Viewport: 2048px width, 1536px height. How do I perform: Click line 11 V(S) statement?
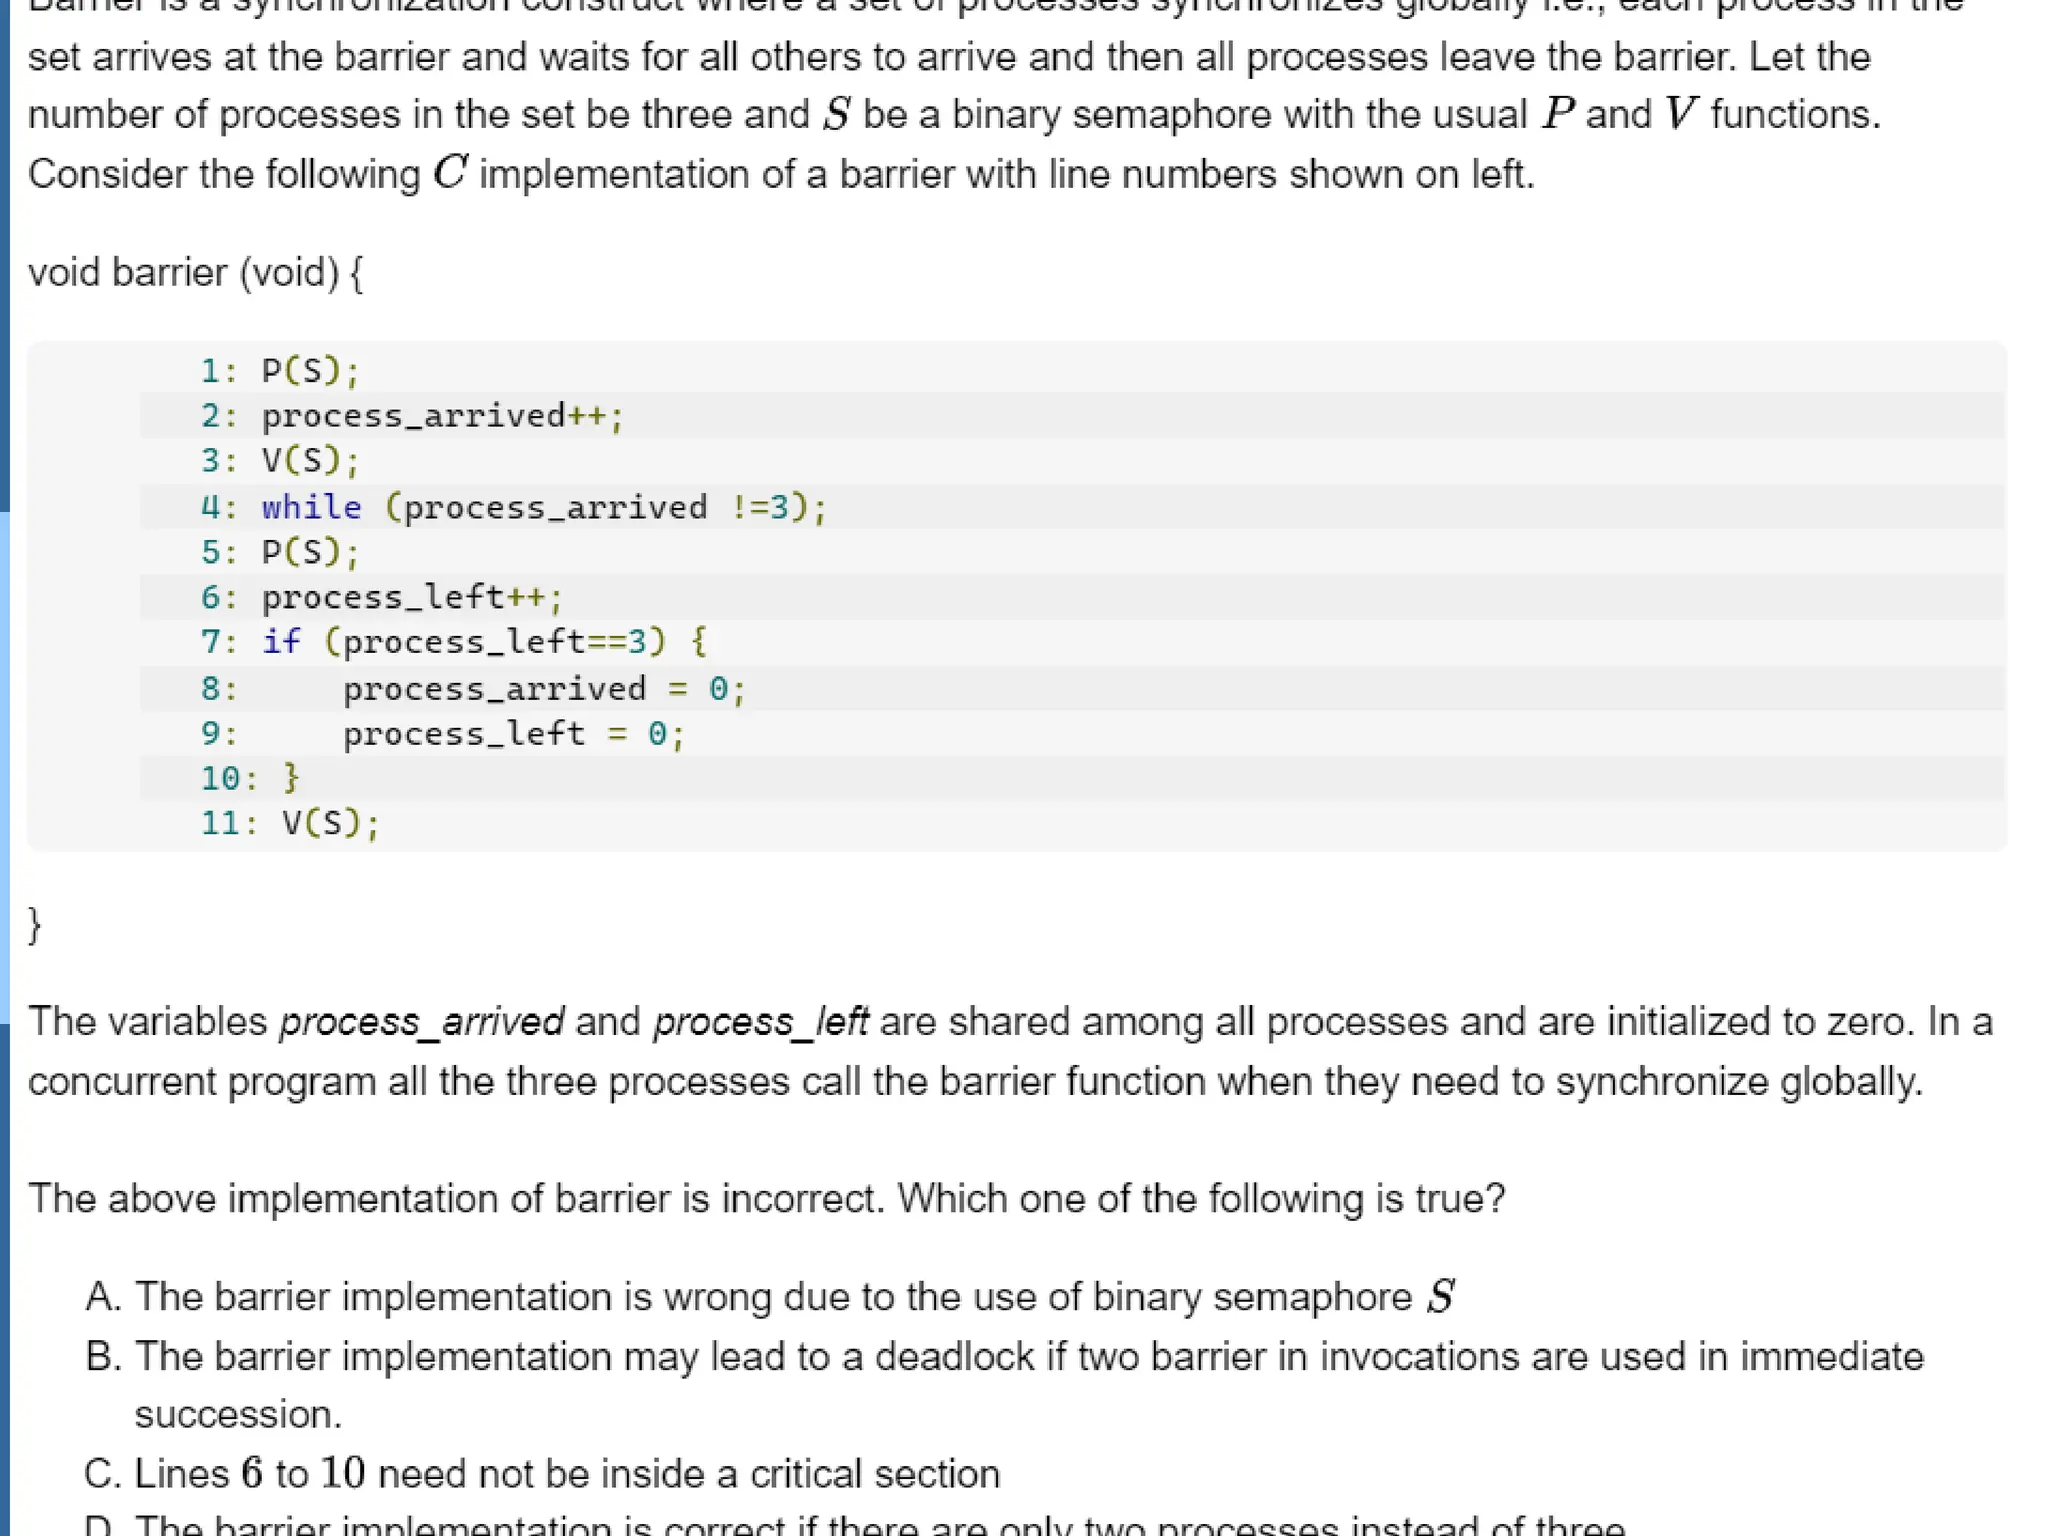[330, 823]
